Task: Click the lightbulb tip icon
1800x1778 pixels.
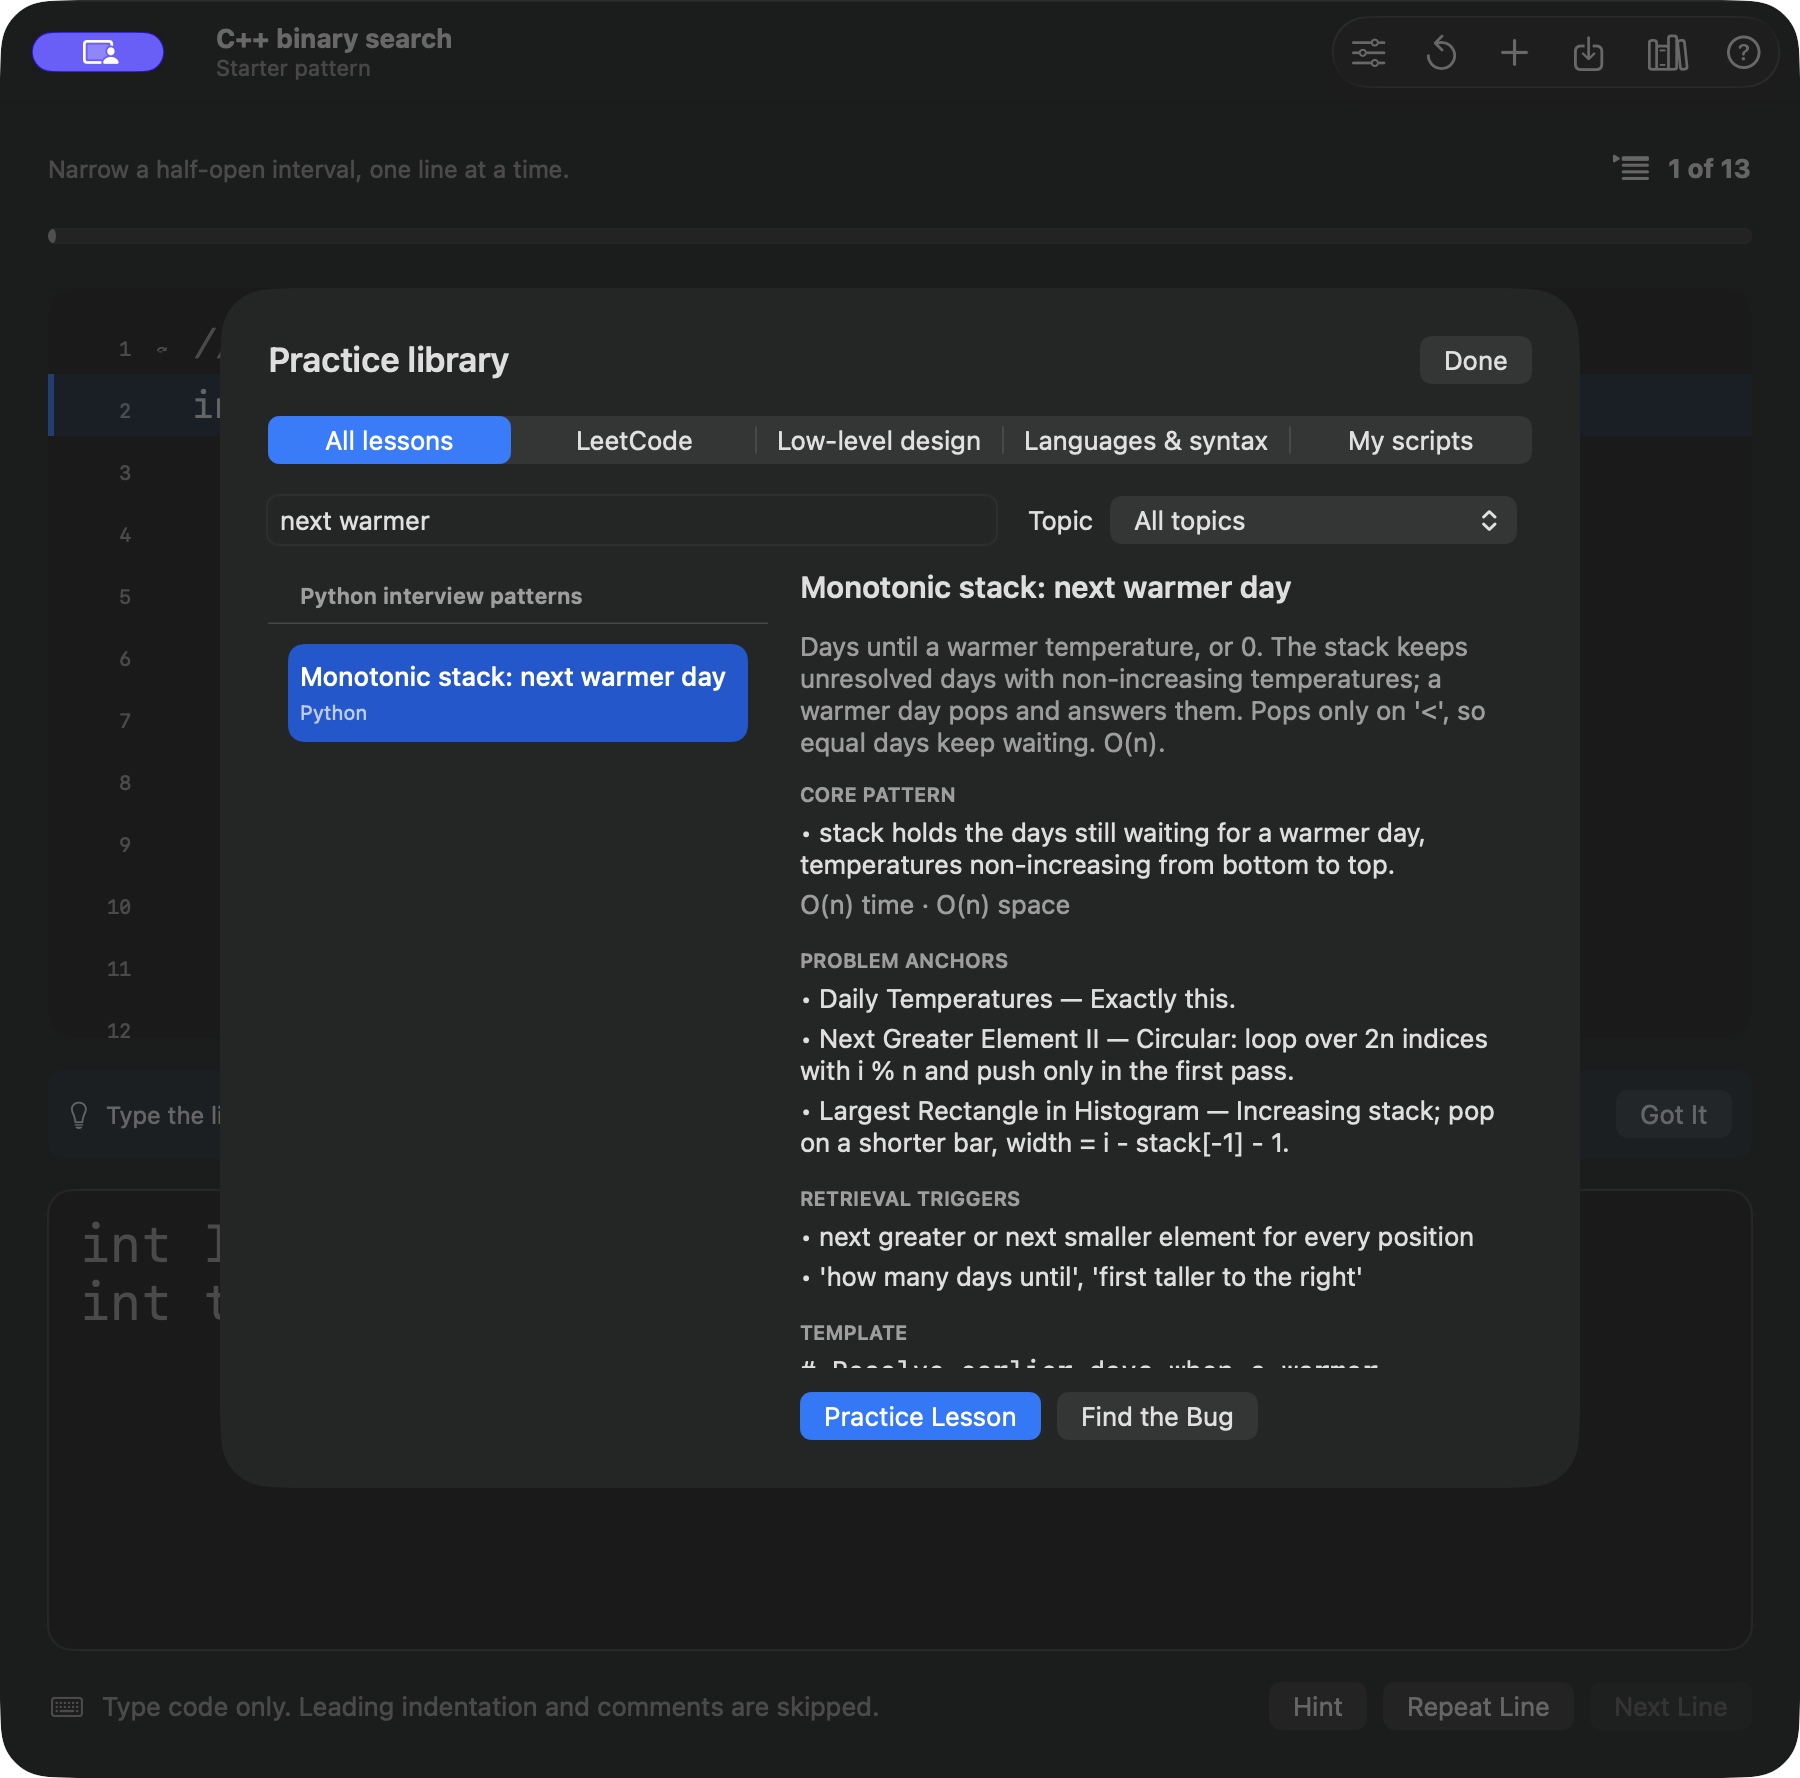Action: 79,1115
